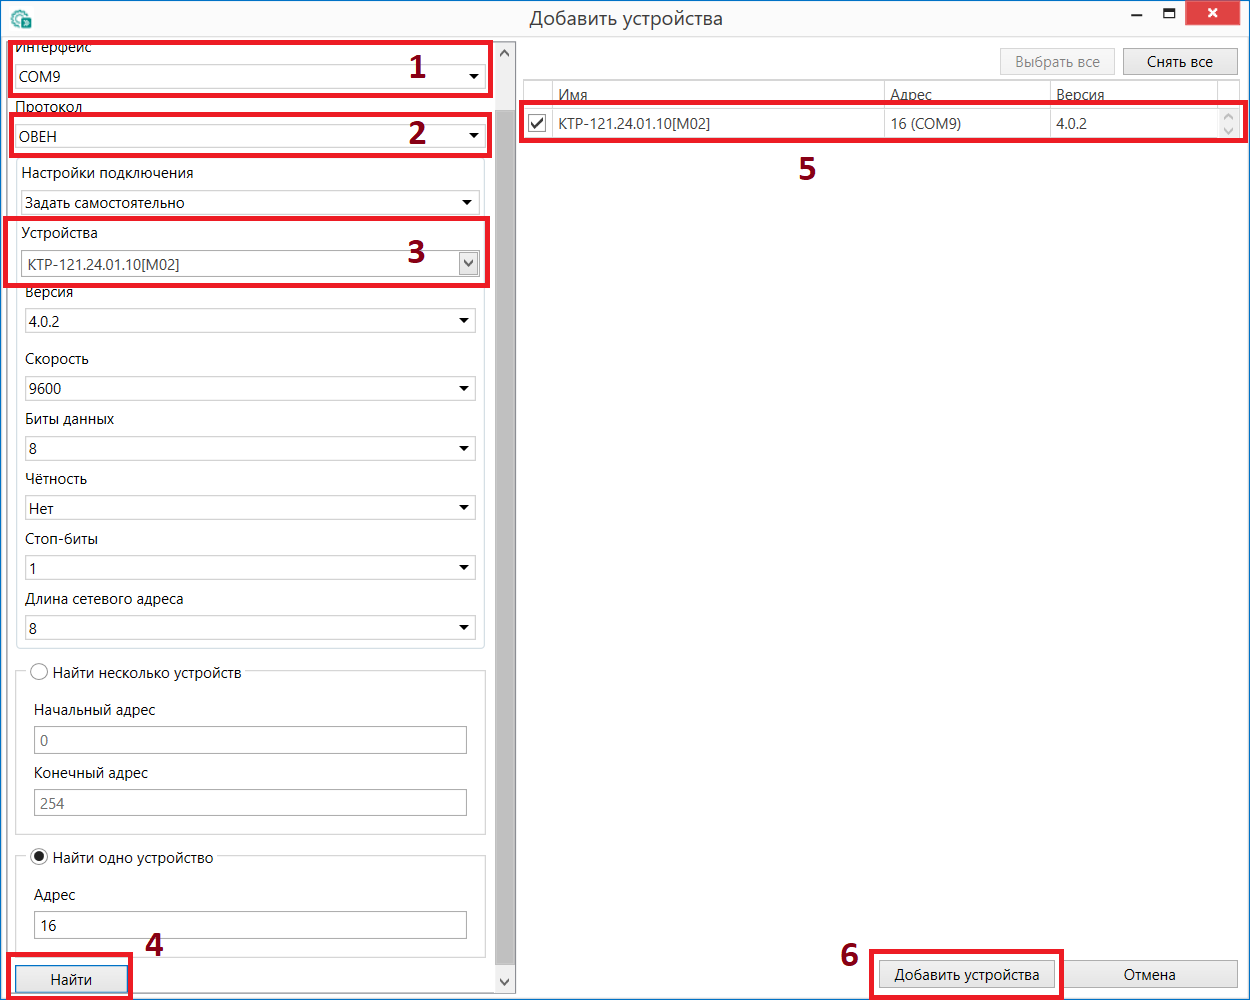Open the Стоп-биты dropdown
1250x1000 pixels.
coord(250,568)
